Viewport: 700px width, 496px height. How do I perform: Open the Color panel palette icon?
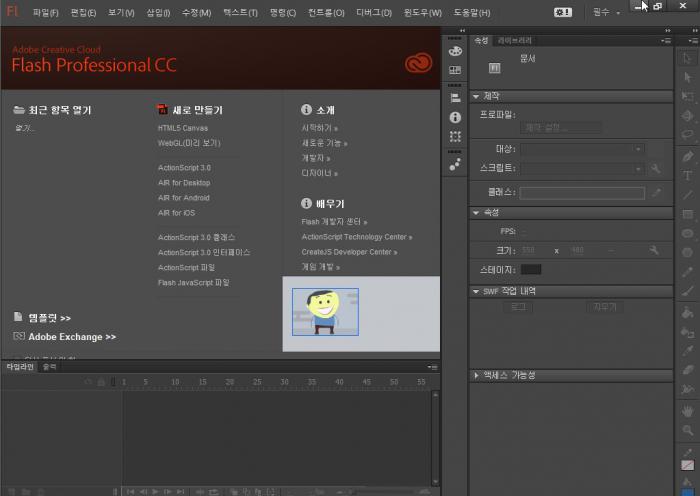455,51
